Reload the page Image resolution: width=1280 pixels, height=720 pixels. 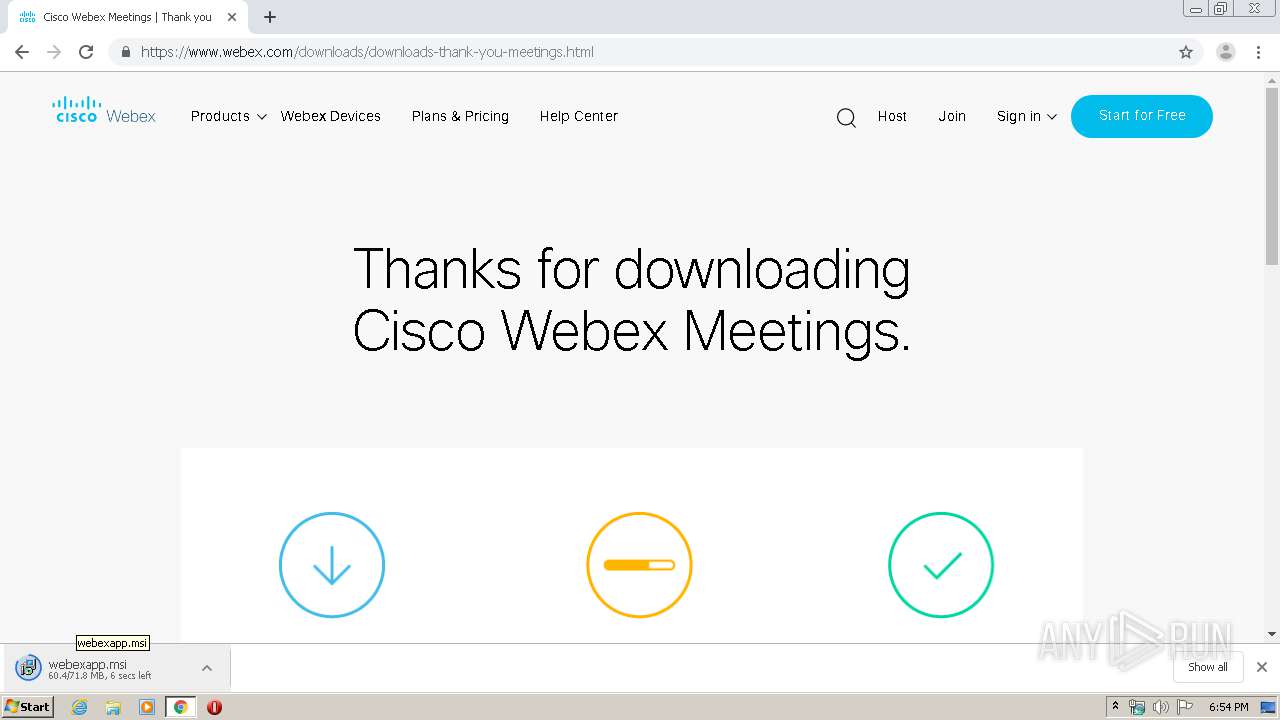86,52
